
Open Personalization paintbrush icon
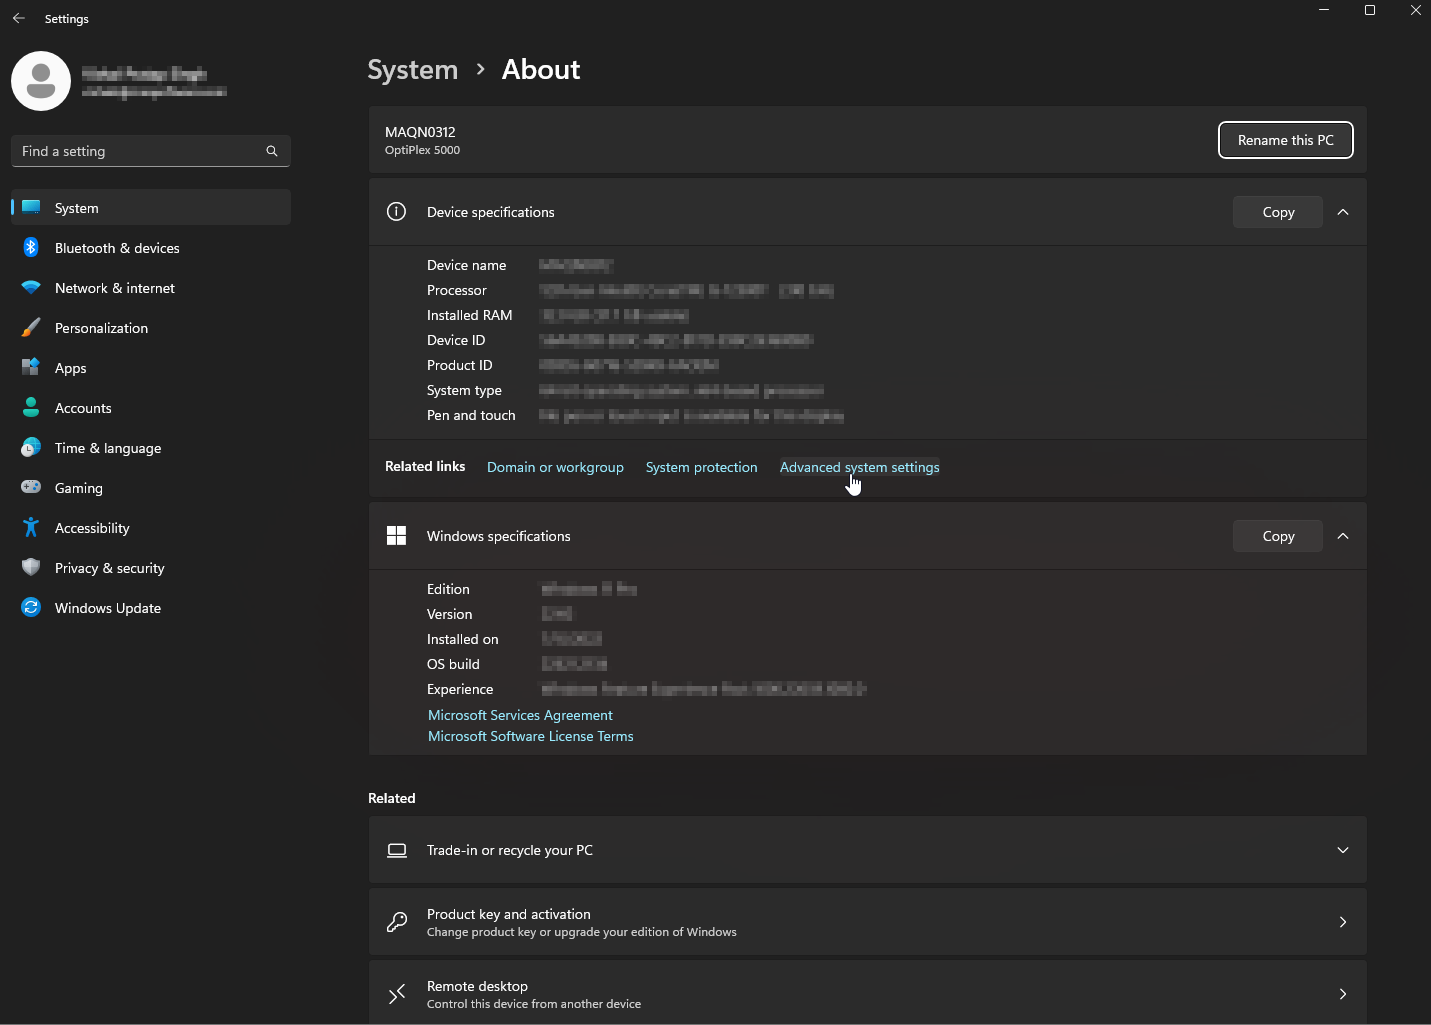(x=31, y=328)
